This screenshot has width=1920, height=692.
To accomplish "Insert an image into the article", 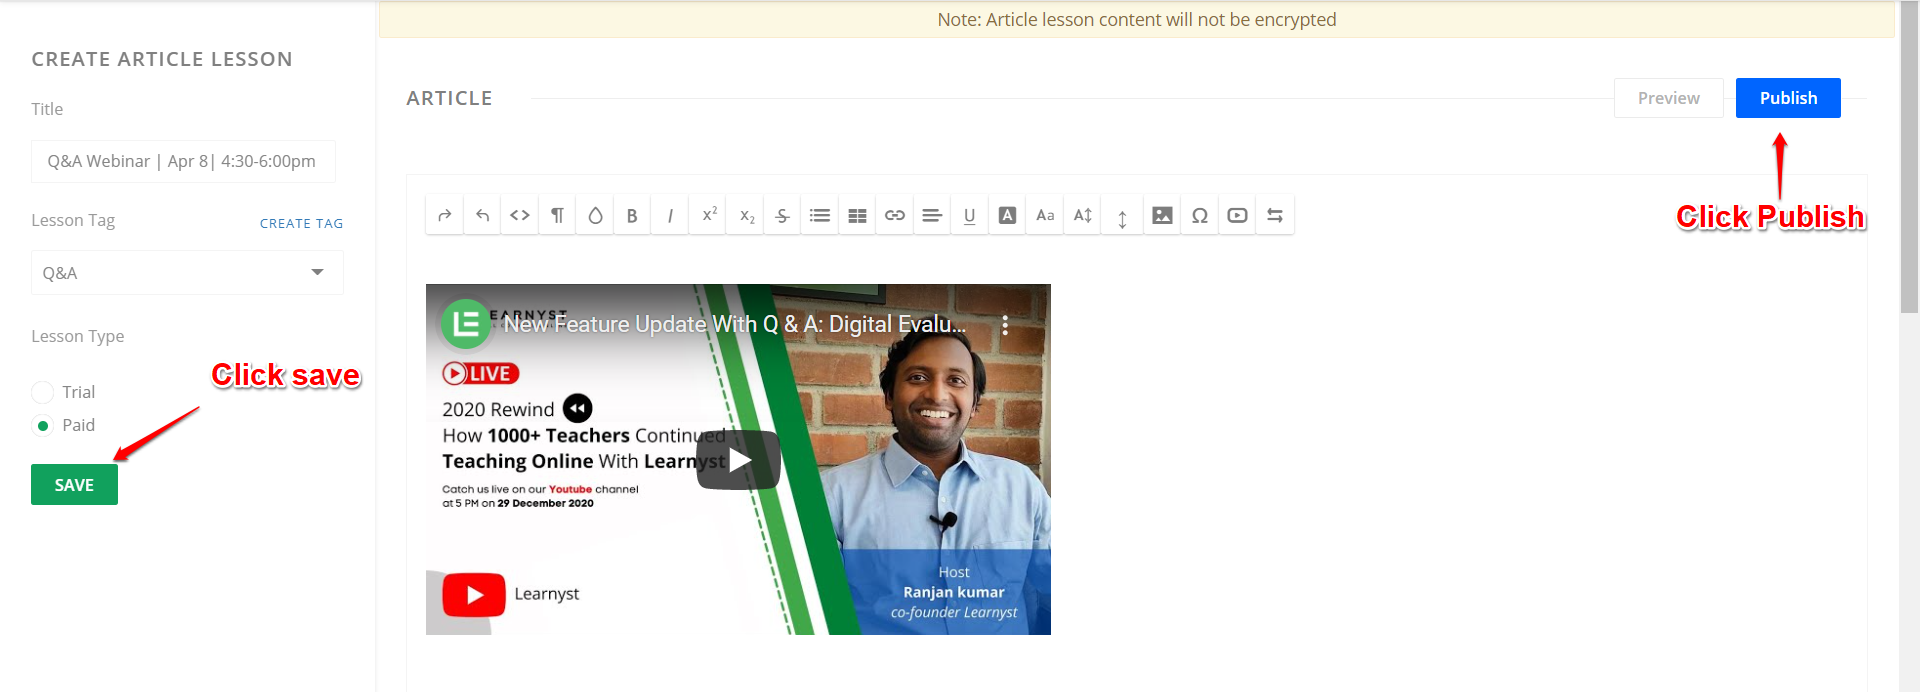I will (x=1162, y=215).
